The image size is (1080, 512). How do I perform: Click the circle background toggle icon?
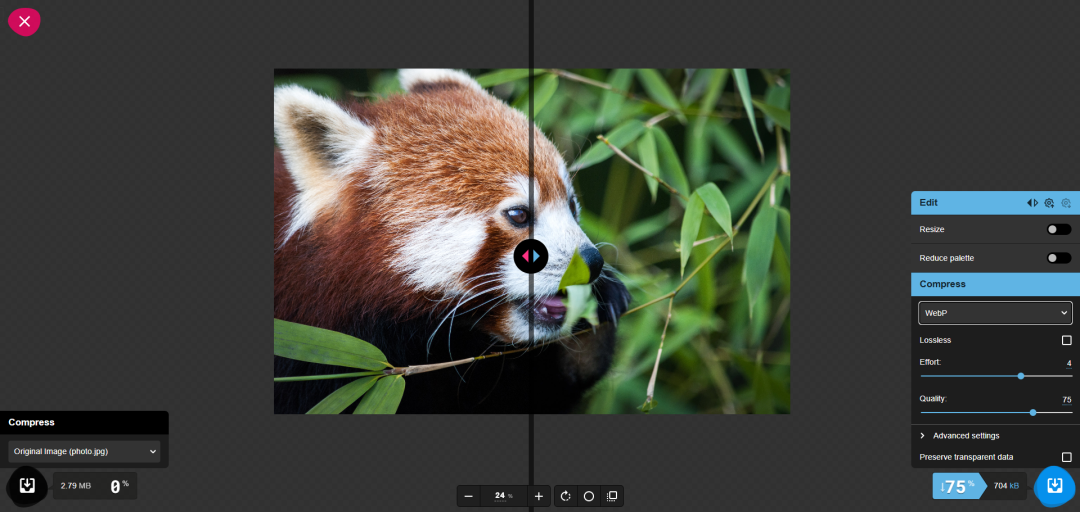click(x=589, y=496)
